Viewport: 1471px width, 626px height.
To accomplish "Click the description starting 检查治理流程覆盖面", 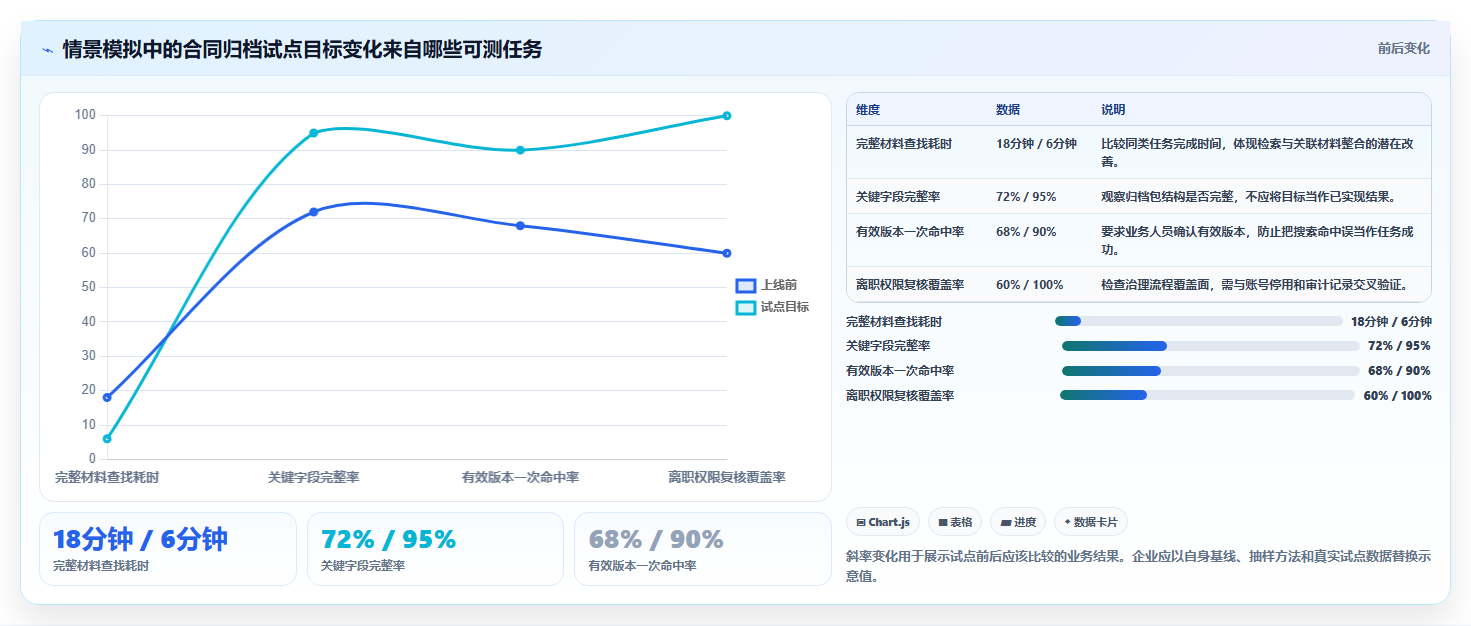I will (1254, 285).
